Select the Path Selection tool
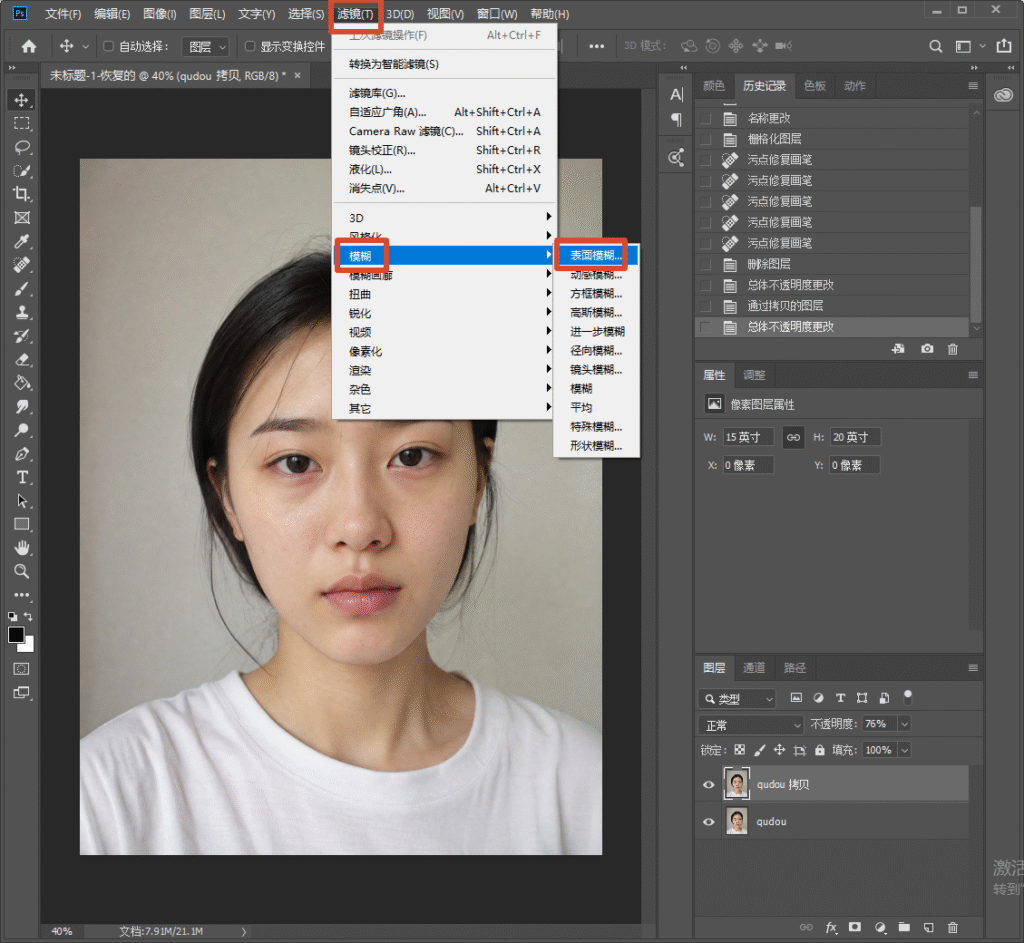1024x943 pixels. click(22, 501)
